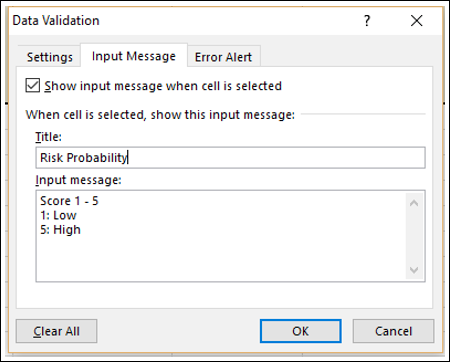Click the Clear All button
Viewport: 450px width, 362px height.
tap(56, 331)
